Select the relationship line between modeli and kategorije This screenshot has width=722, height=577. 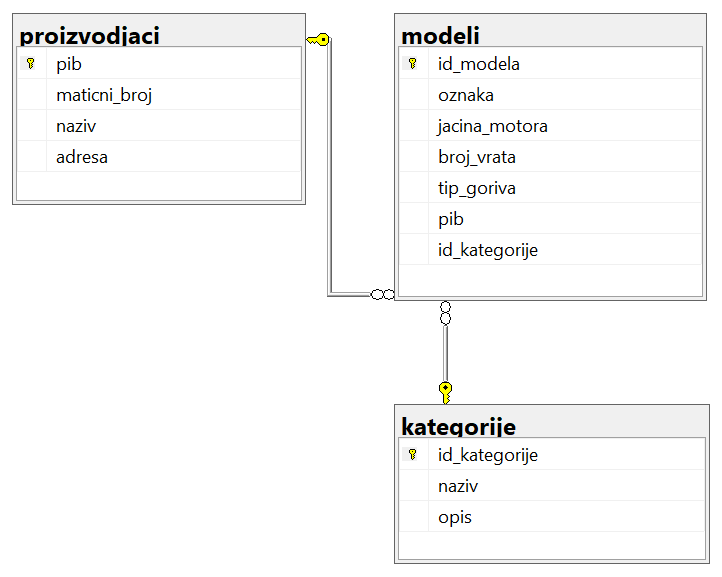[445, 353]
